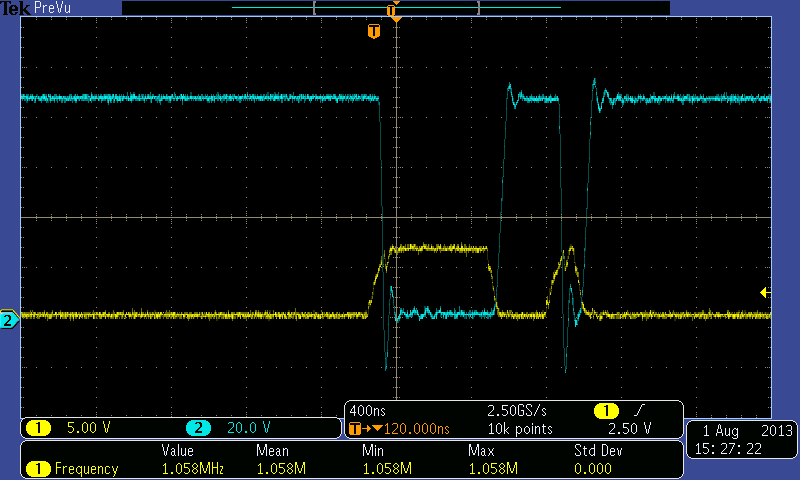
Task: Click the 1 Aug 2013 date readout
Action: 747,431
